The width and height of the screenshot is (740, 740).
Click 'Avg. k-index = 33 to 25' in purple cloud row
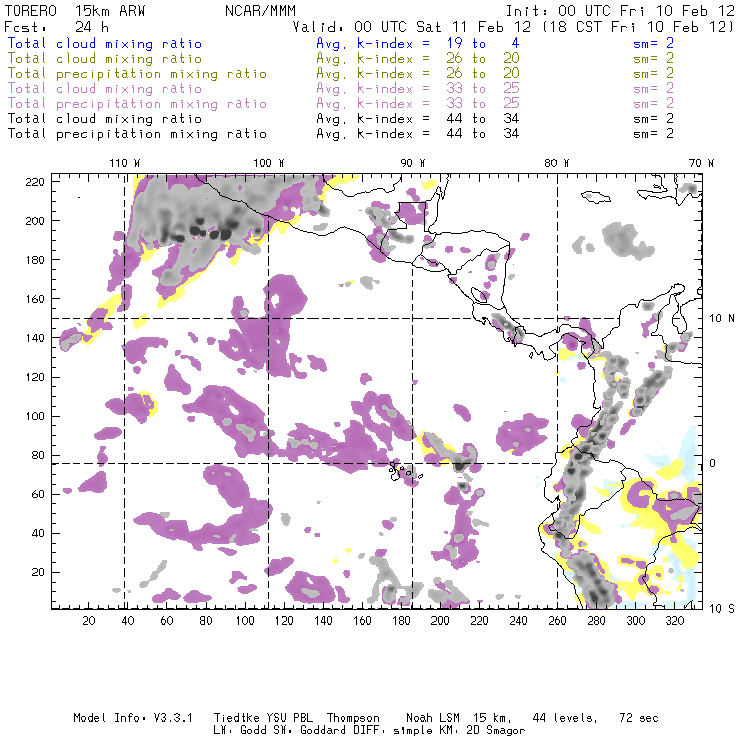click(x=418, y=89)
